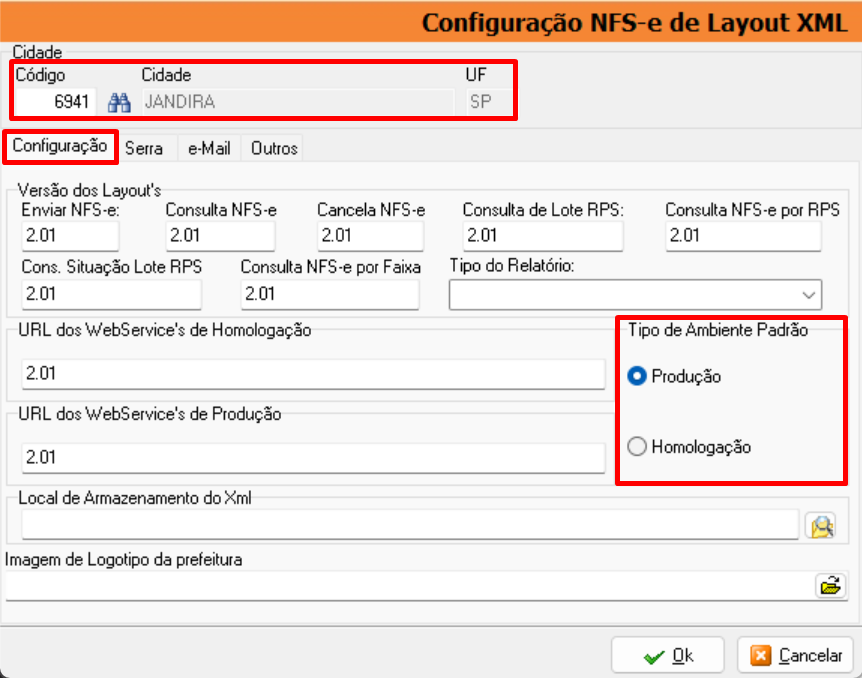Click the Código field containing 6941
Viewport: 862px width, 678px height.
(x=55, y=102)
